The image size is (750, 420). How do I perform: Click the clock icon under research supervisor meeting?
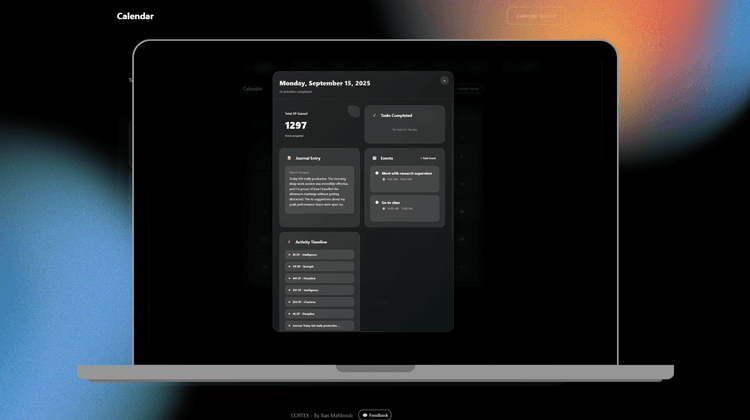384,179
